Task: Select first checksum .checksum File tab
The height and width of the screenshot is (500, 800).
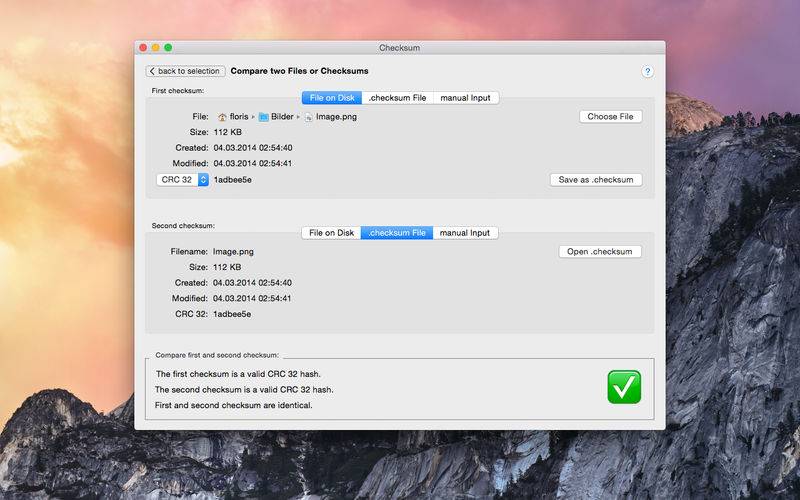Action: 397,97
